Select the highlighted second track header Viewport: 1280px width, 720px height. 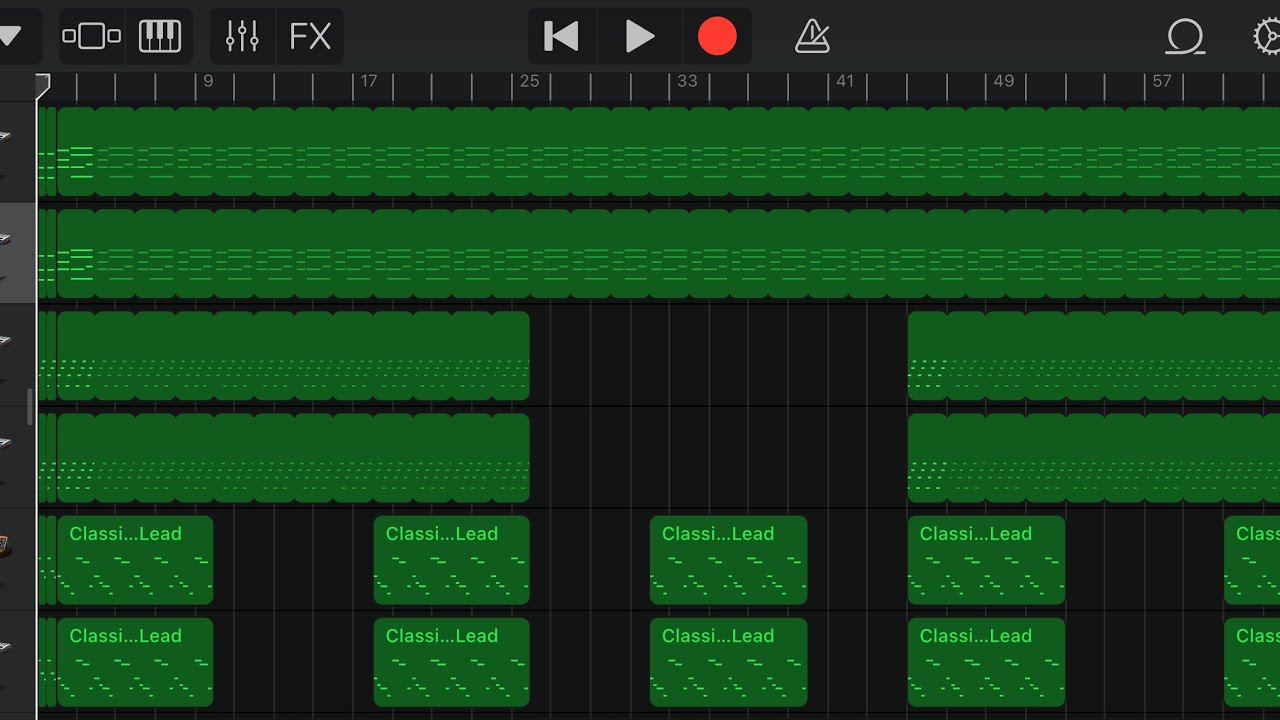pos(18,253)
